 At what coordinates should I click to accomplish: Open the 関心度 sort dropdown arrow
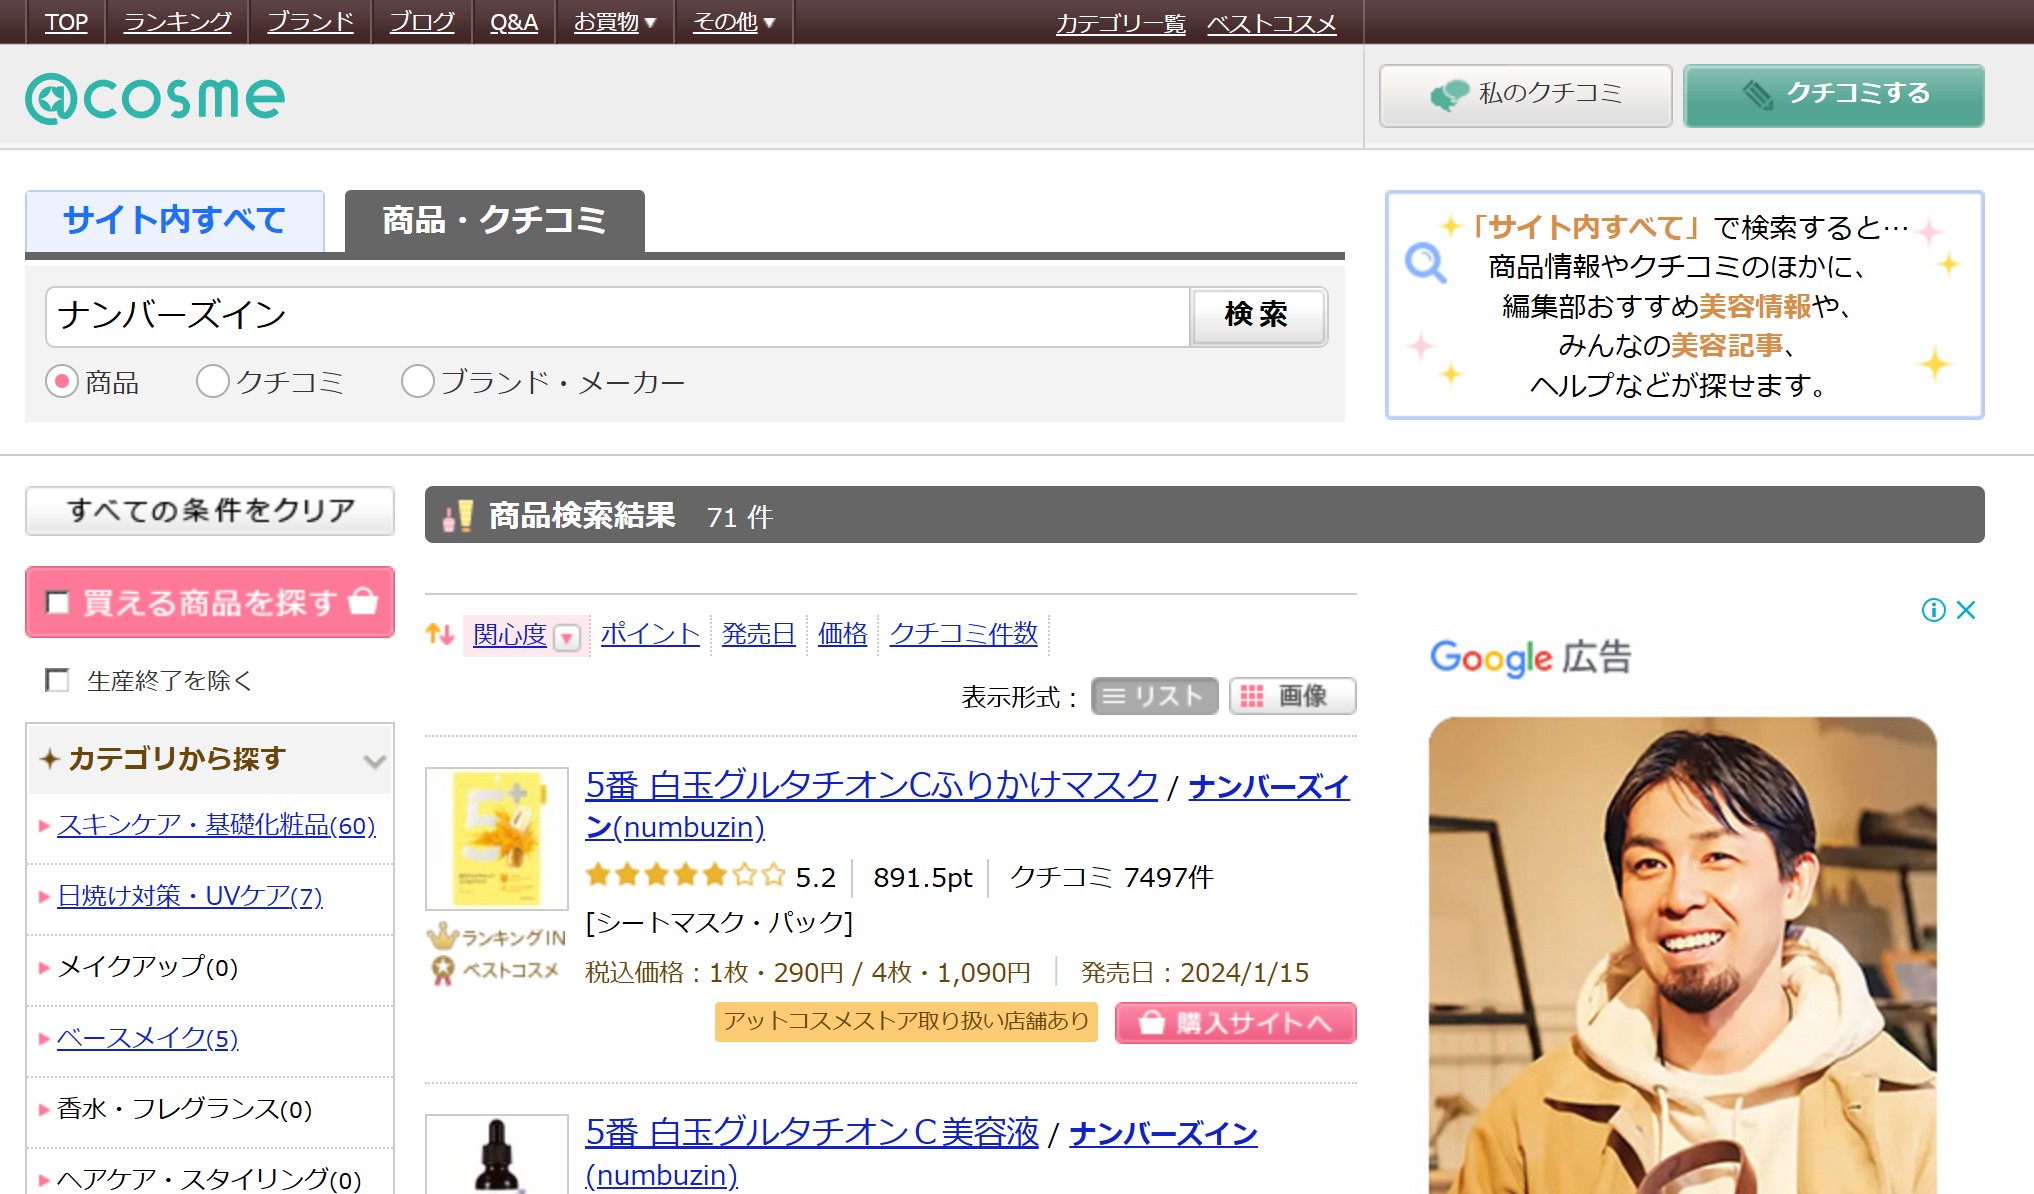(x=567, y=637)
